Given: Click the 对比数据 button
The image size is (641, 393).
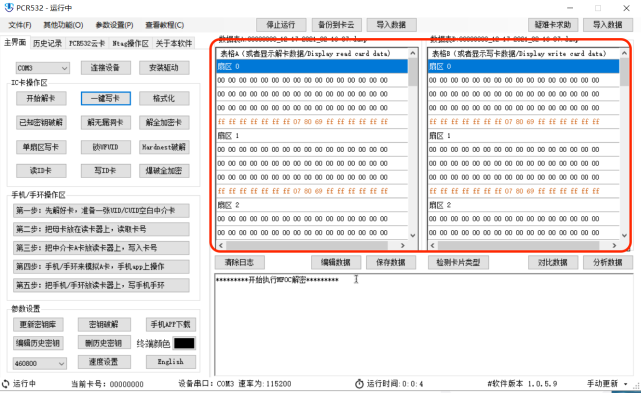Looking at the screenshot, I should click(553, 262).
